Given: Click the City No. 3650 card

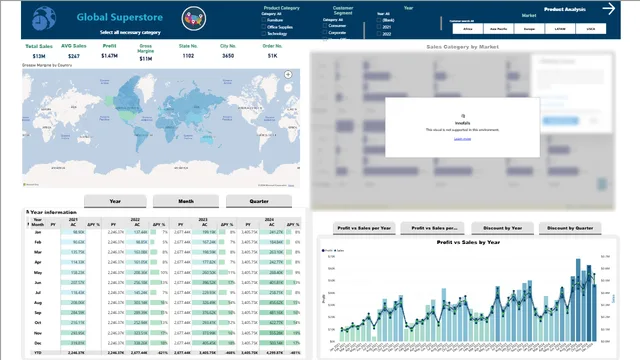Looking at the screenshot, I should pyautogui.click(x=228, y=51).
